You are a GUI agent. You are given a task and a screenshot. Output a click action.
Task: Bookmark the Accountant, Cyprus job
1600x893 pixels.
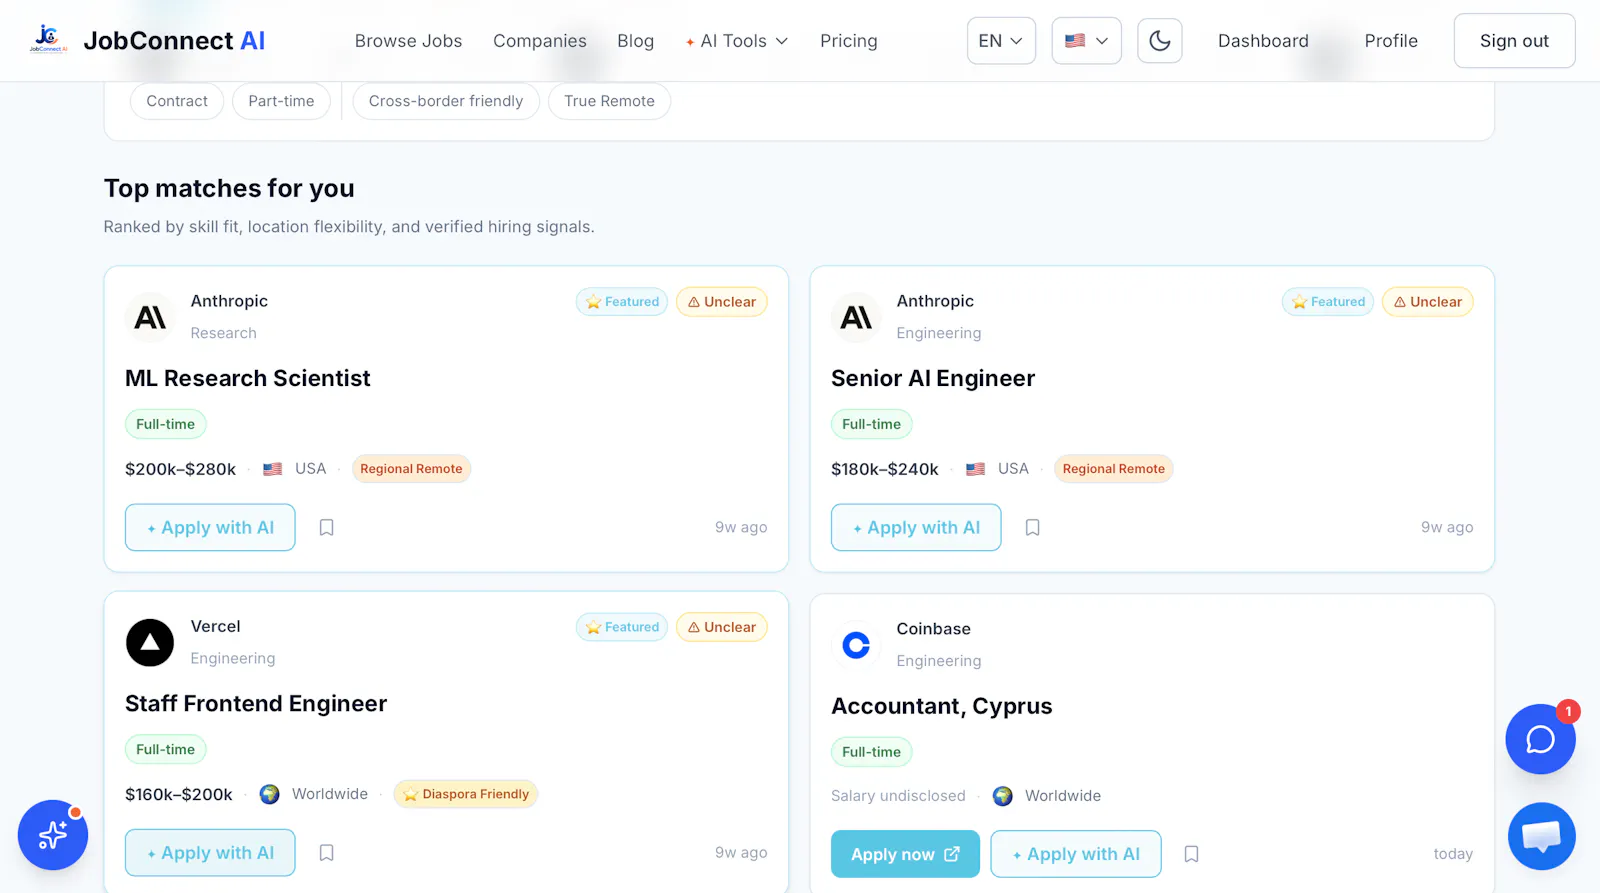(1191, 854)
